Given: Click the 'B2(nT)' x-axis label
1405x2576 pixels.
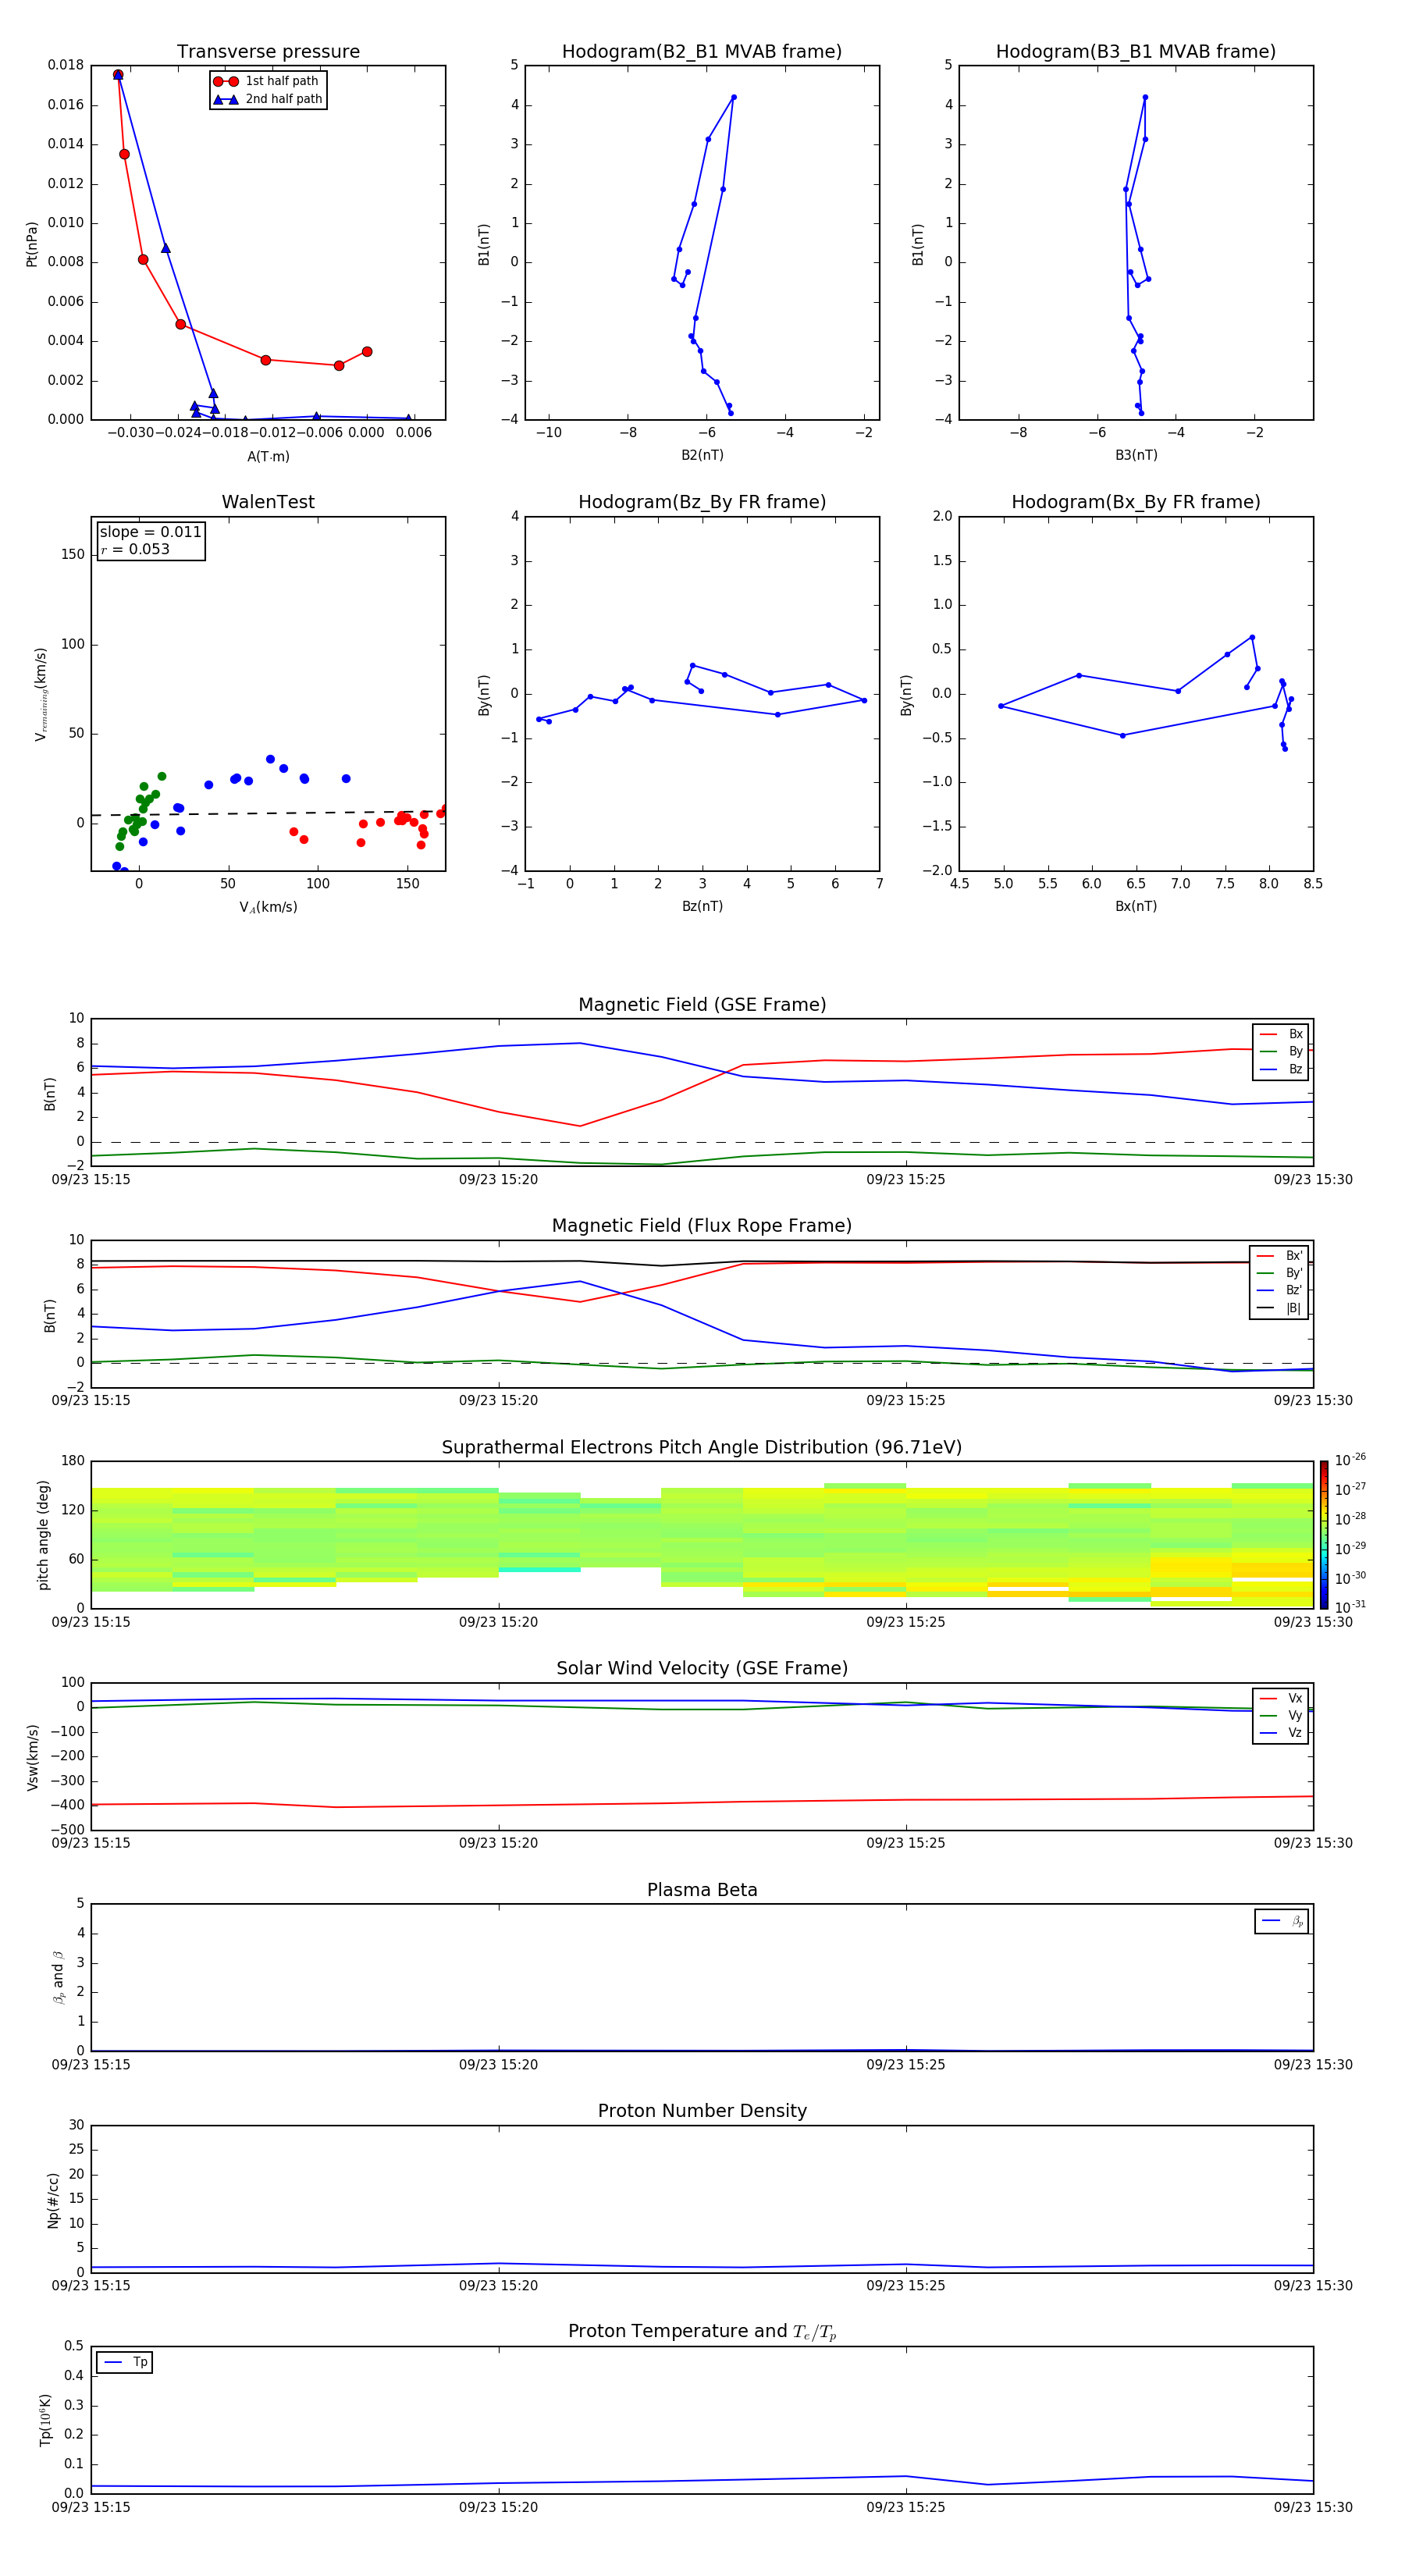Looking at the screenshot, I should 702,455.
